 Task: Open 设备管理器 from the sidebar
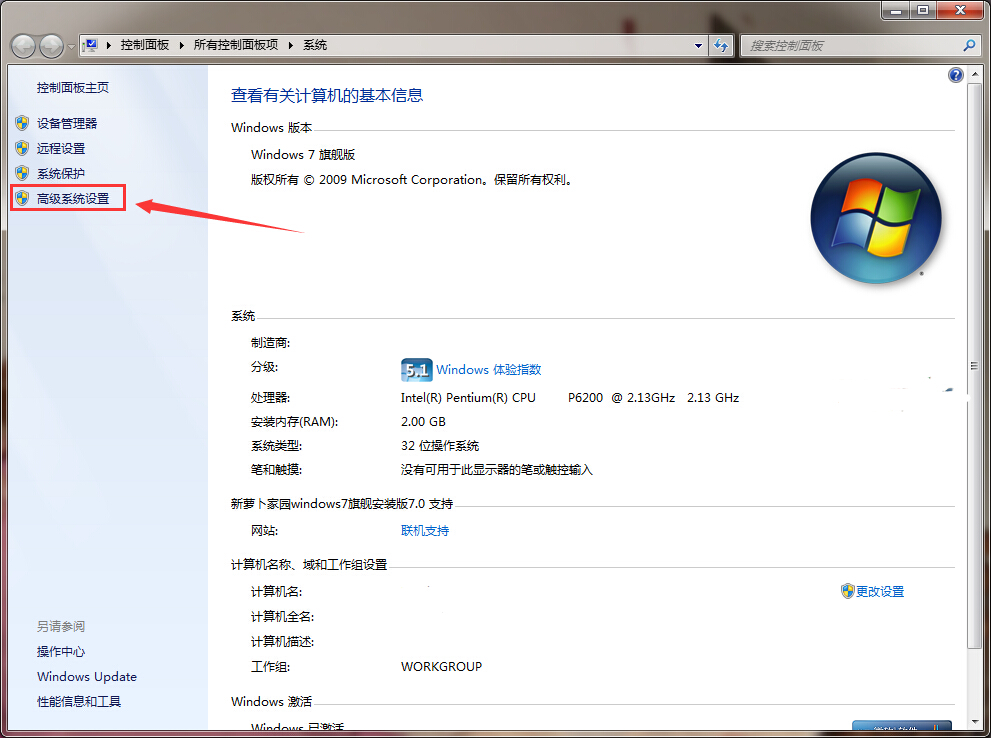[65, 123]
